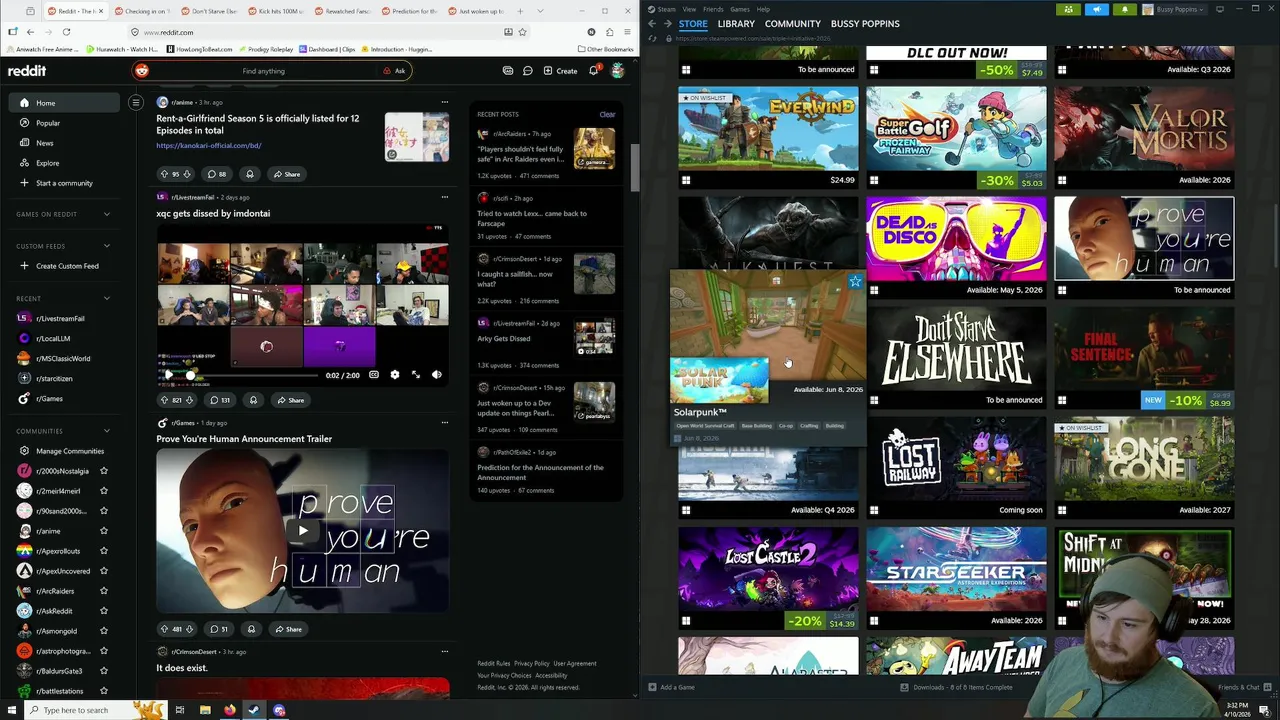Collapse the GAMES ON REDDIT section
Viewport: 1280px width, 720px height.
tap(107, 214)
